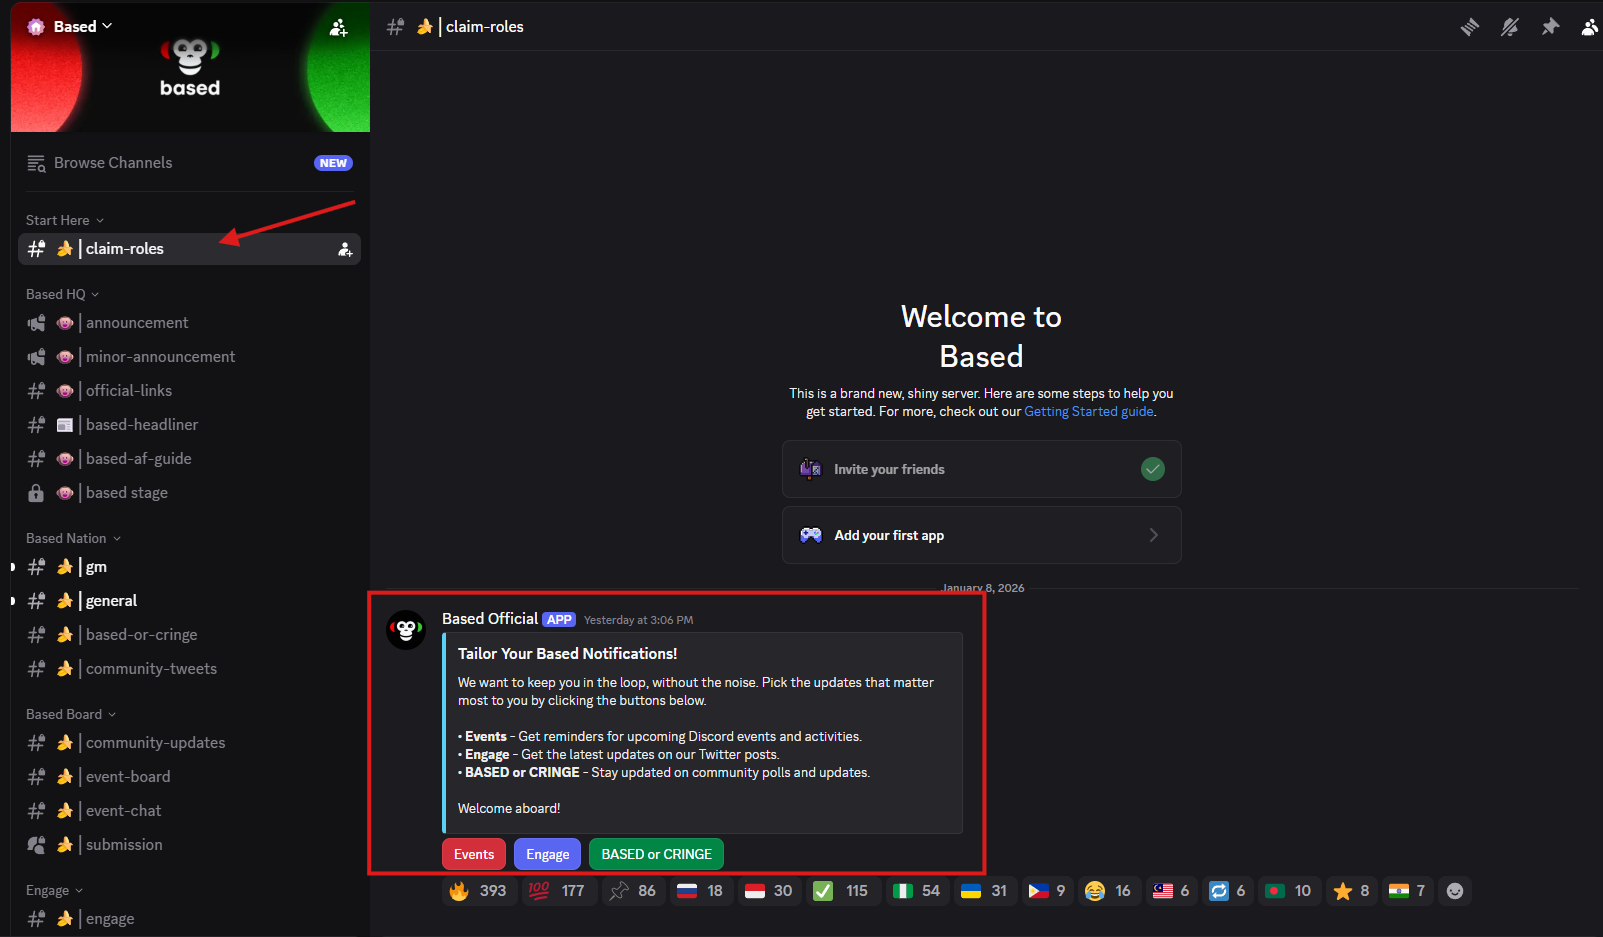
Task: Toggle the star reaction with count 8
Action: 1351,891
